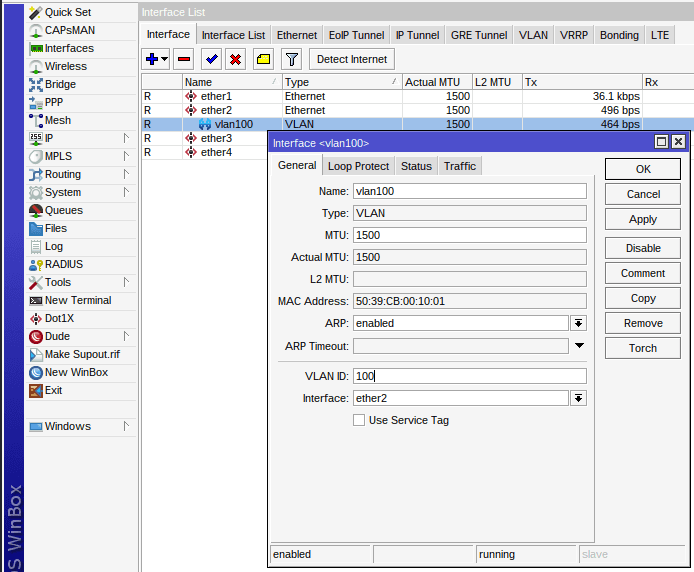The image size is (694, 572).
Task: Open the ARP mode dropdown
Action: pyautogui.click(x=578, y=323)
